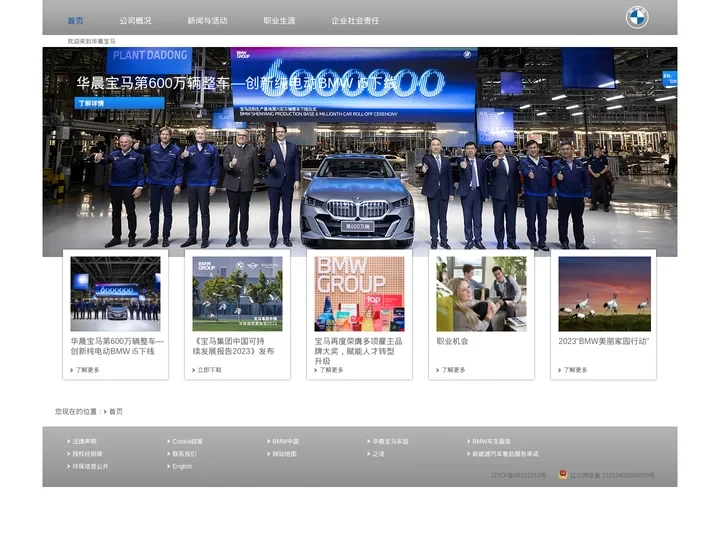Open Cookie政策 footer link

coord(187,441)
